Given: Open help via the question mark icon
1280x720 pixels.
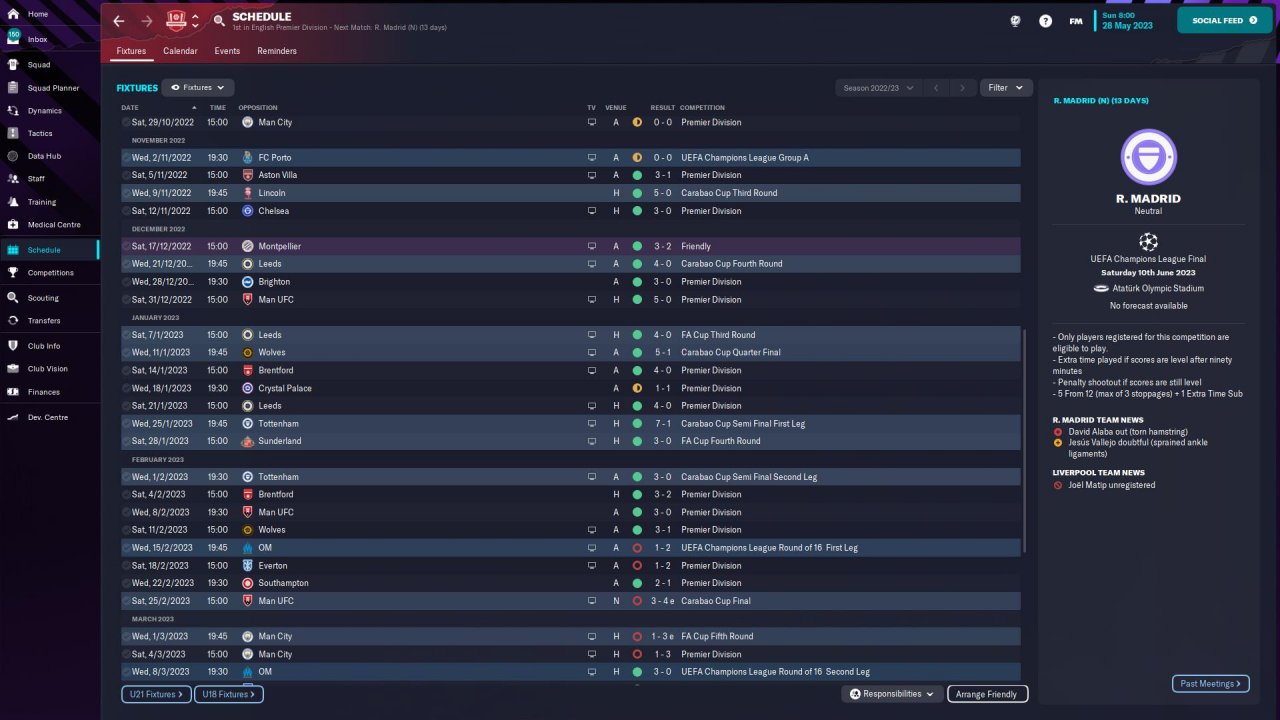Looking at the screenshot, I should coord(1045,21).
